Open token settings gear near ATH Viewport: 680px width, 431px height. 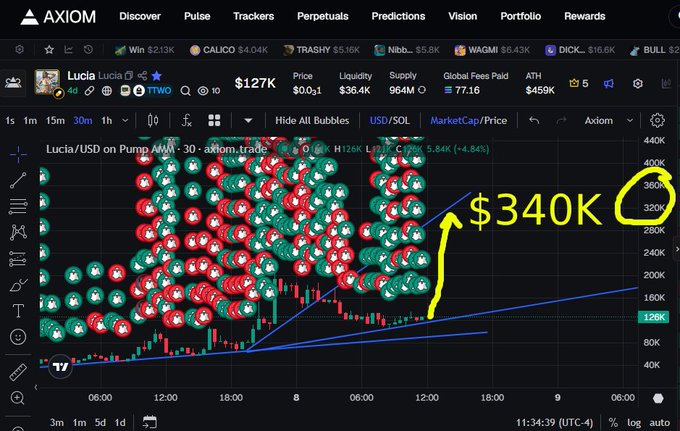click(638, 83)
